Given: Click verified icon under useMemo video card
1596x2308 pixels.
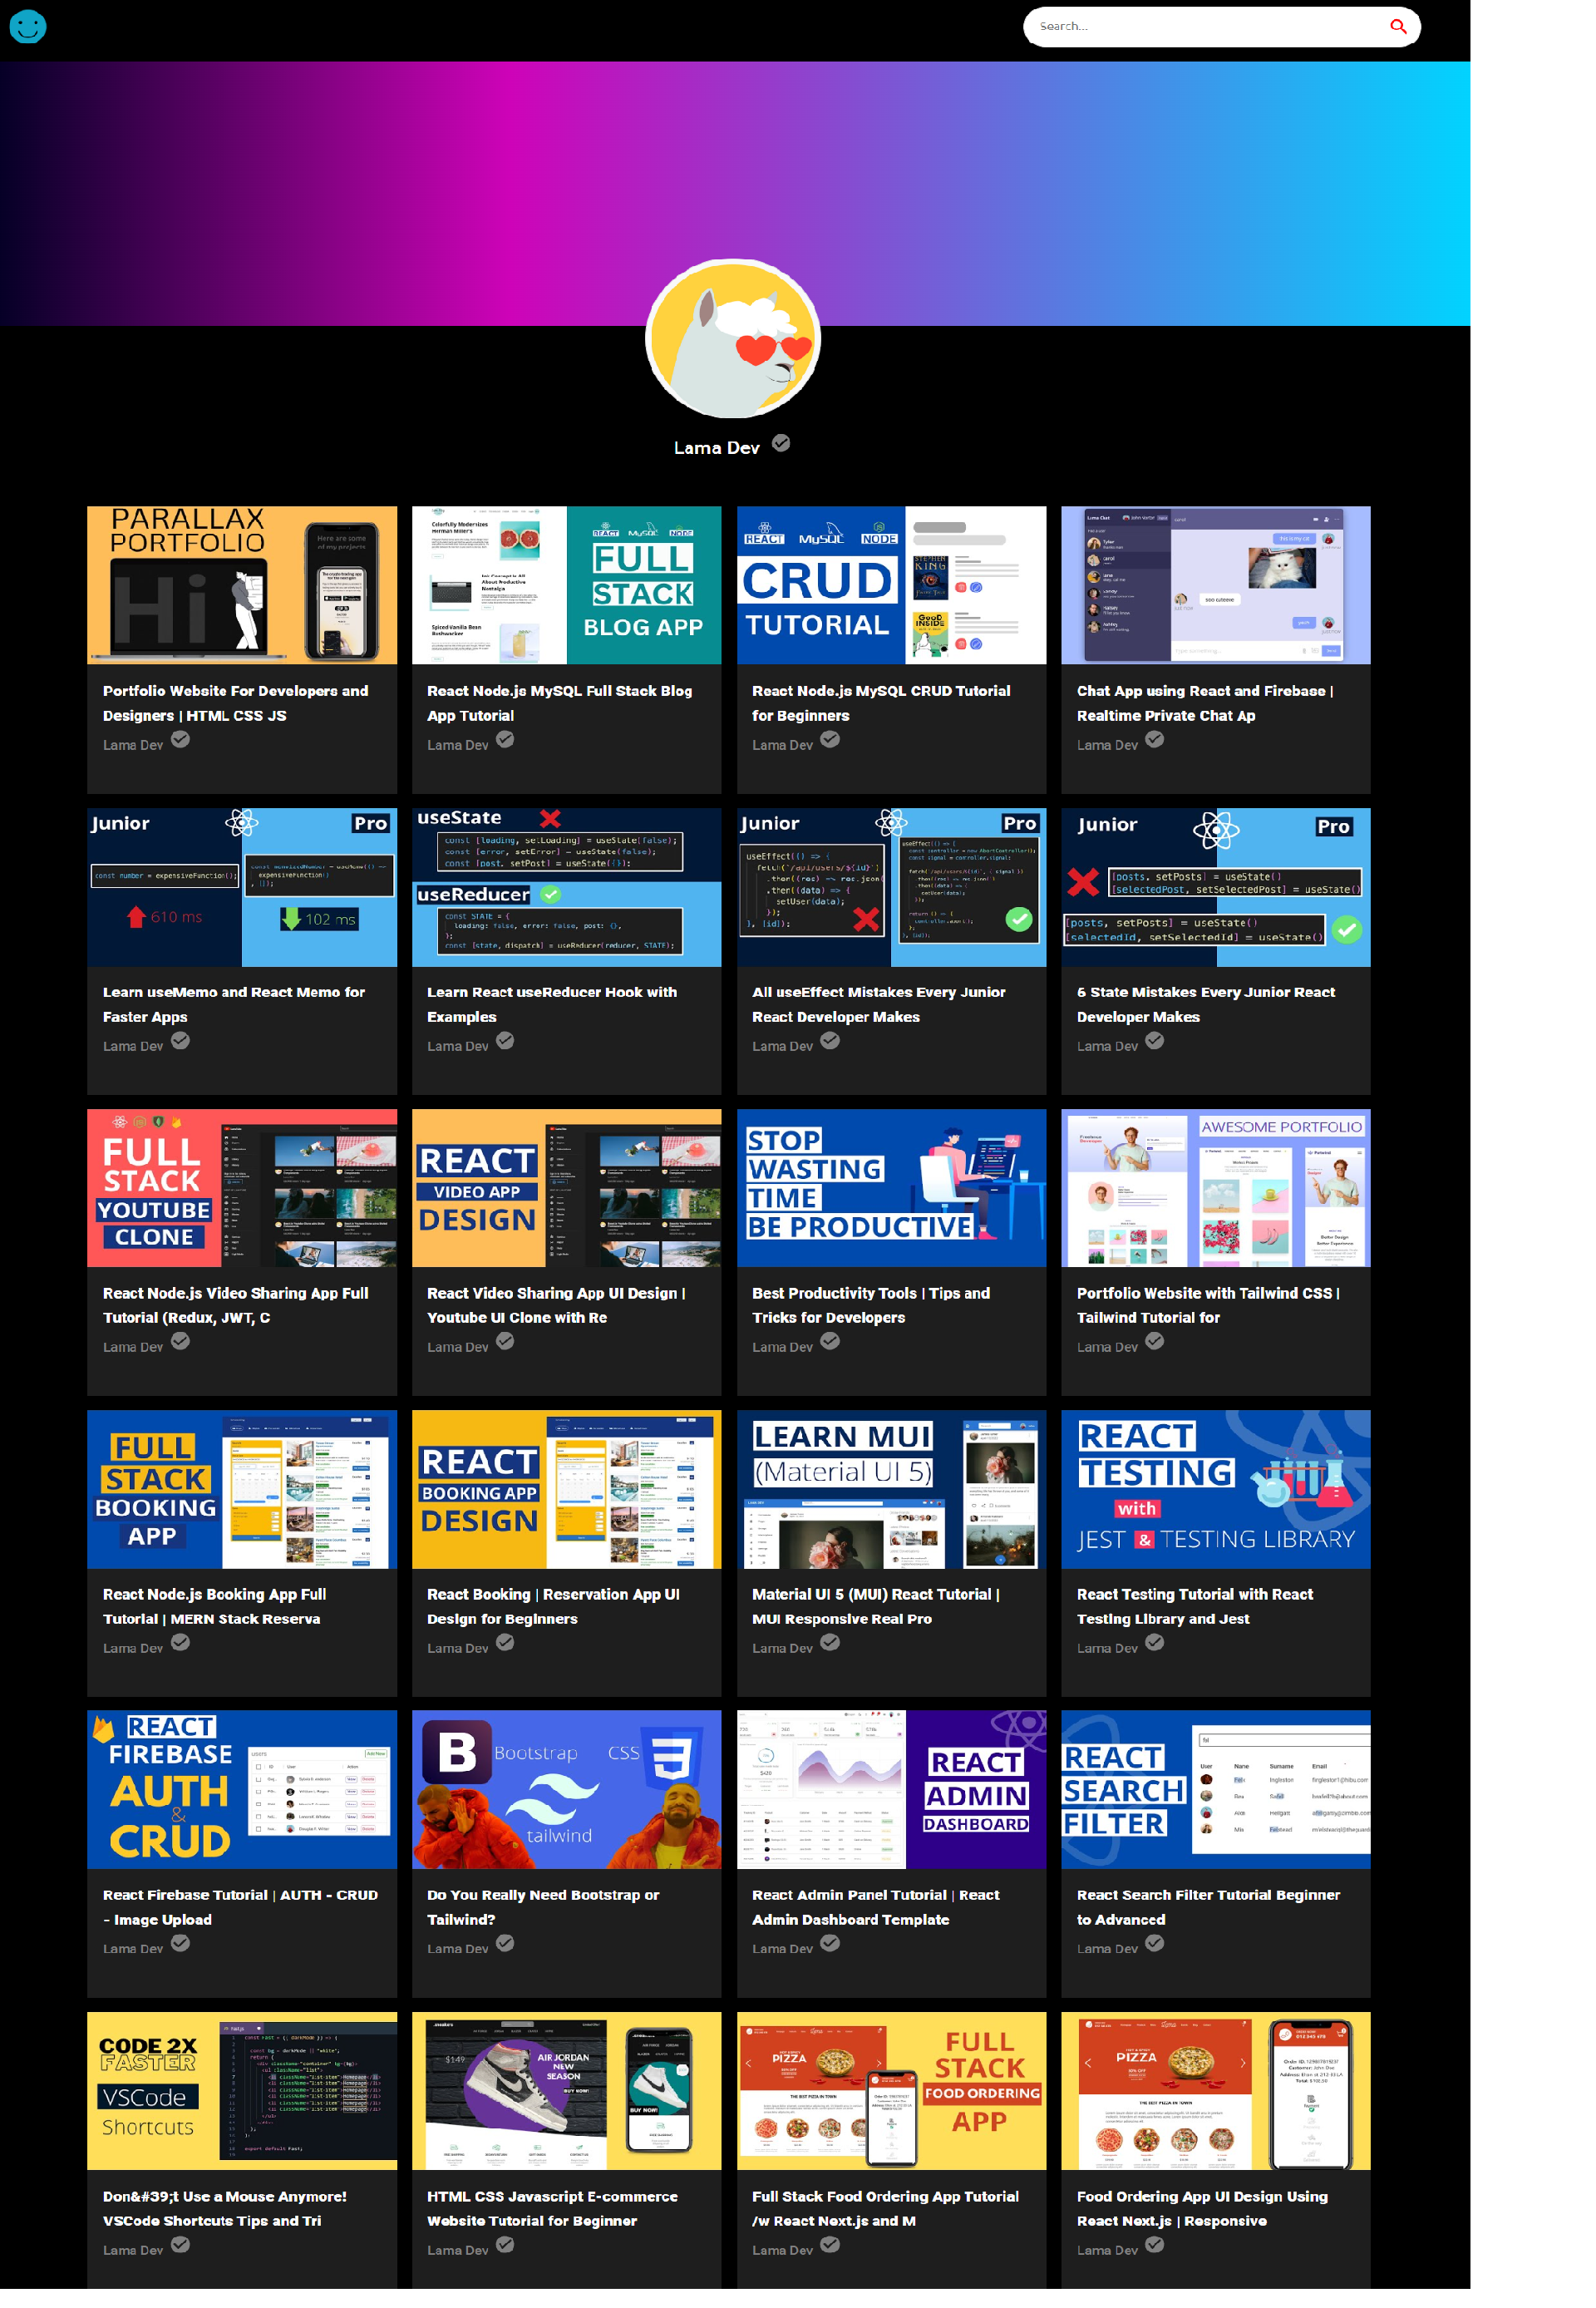Looking at the screenshot, I should tap(180, 1041).
